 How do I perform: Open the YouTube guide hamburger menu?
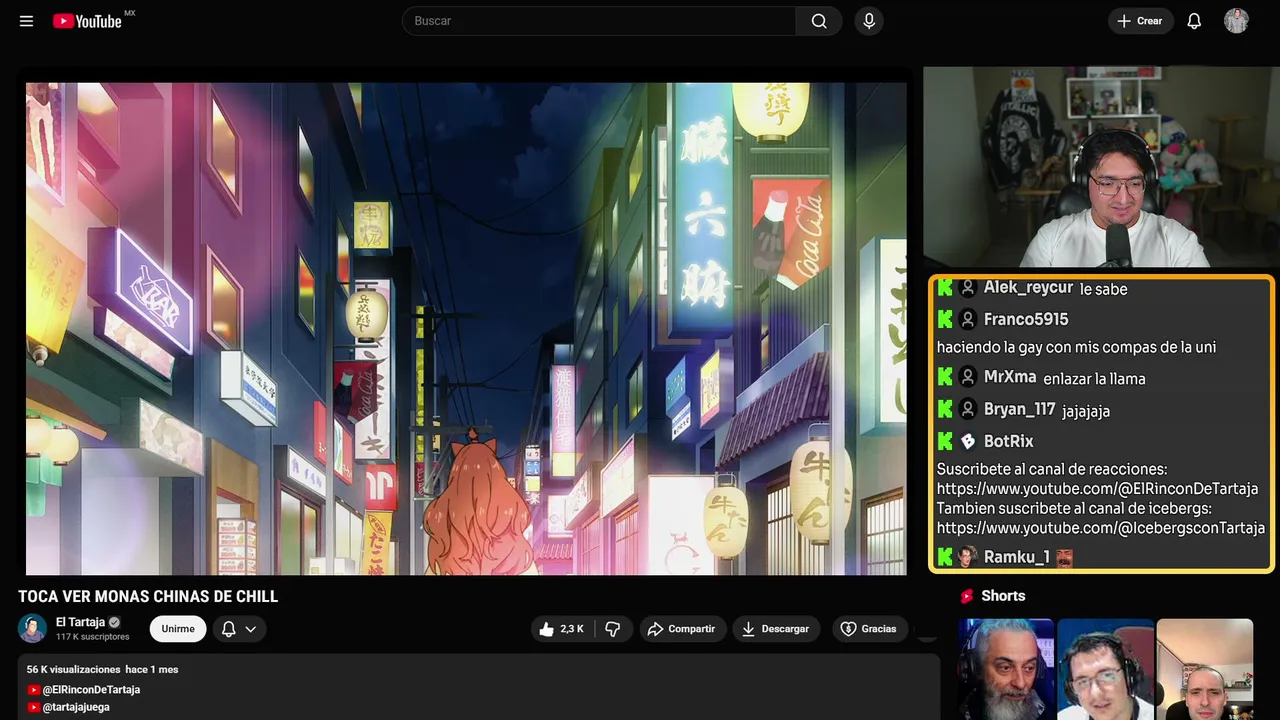pyautogui.click(x=26, y=21)
